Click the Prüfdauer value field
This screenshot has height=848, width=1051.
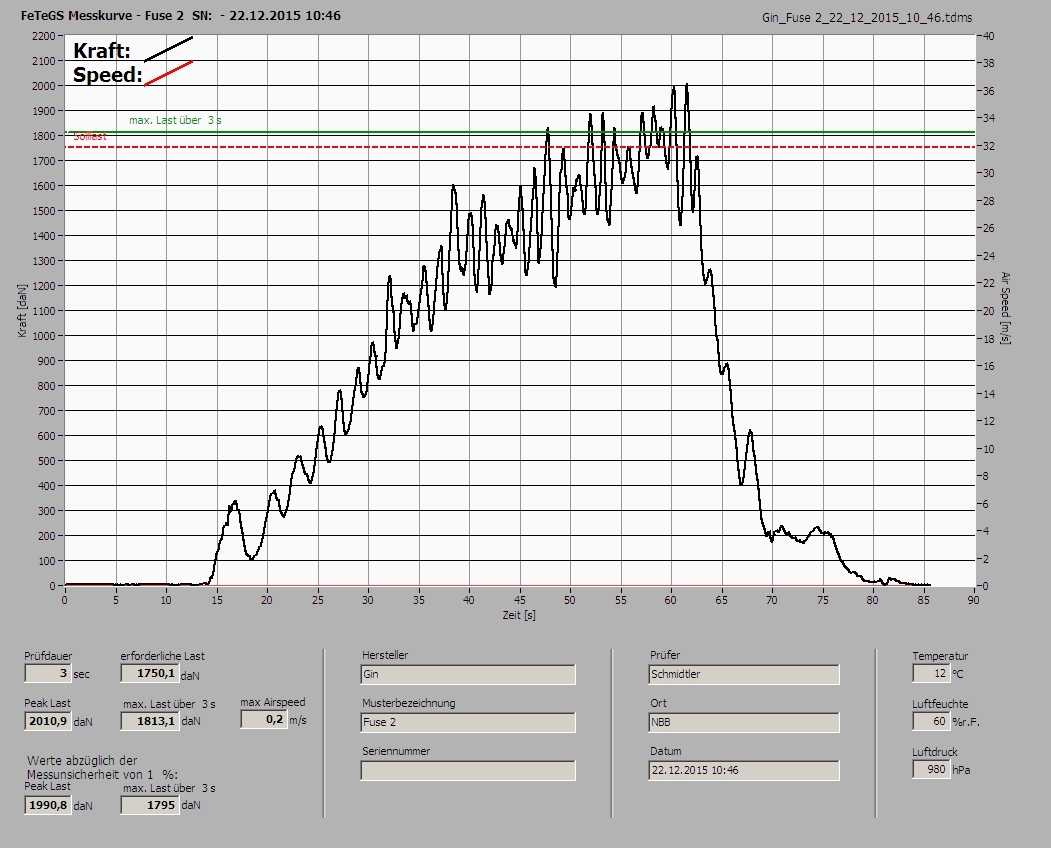[x=48, y=673]
